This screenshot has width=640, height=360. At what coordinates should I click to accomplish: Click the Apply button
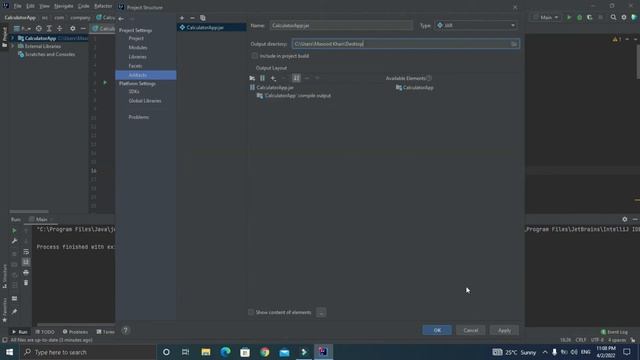point(504,330)
